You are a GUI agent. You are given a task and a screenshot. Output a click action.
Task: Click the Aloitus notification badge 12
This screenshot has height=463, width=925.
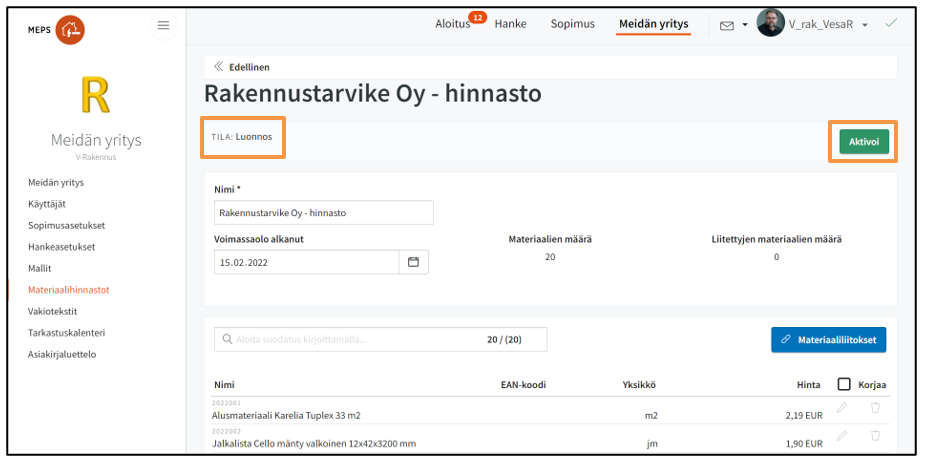point(477,18)
